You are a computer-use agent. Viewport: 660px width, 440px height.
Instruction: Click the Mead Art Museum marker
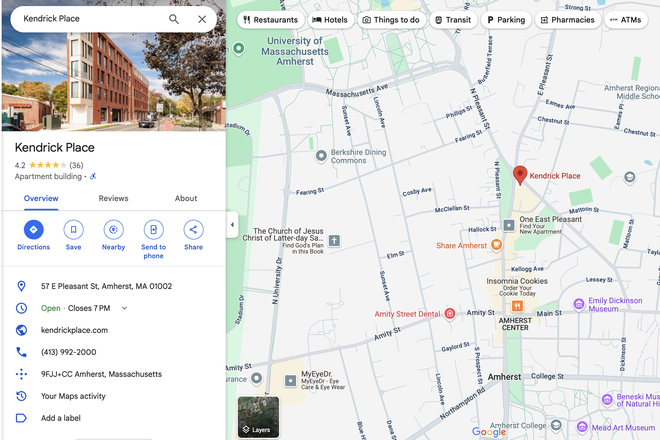pos(582,427)
